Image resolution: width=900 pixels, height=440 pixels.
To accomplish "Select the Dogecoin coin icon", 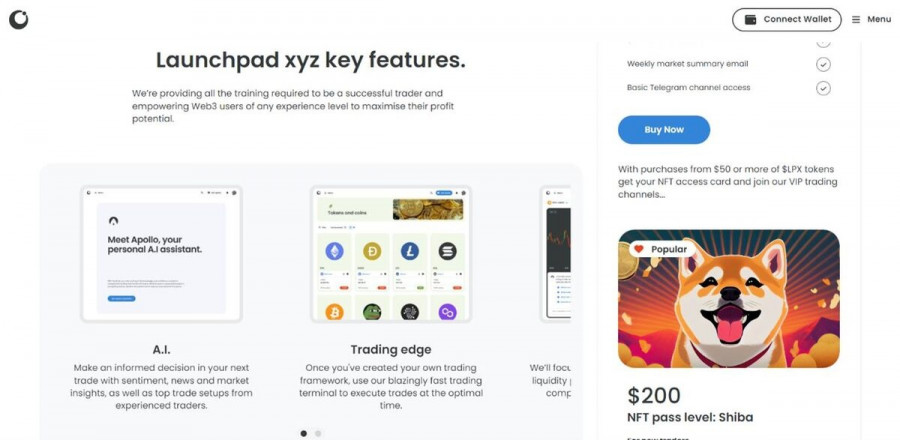I will click(x=372, y=251).
